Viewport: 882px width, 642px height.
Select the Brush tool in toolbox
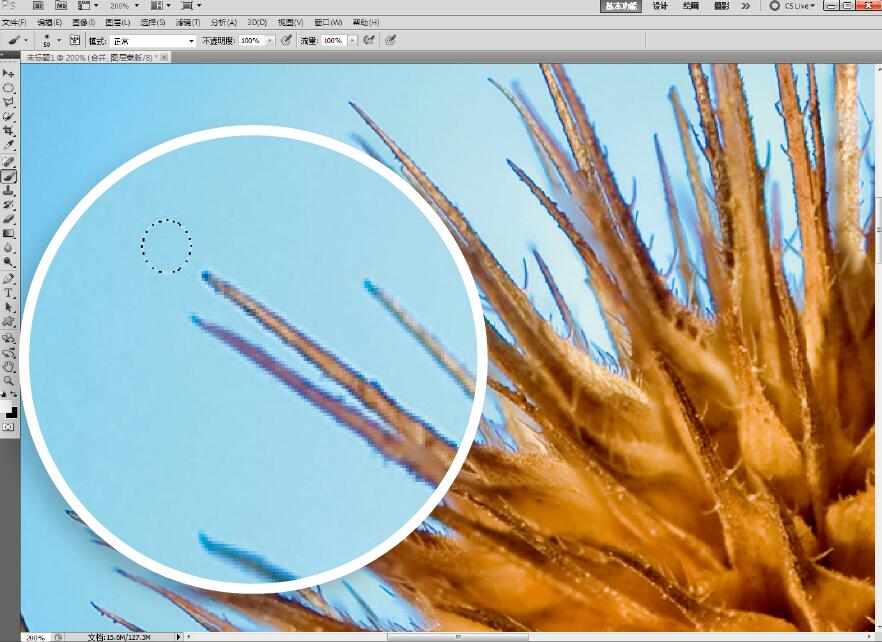pos(8,177)
